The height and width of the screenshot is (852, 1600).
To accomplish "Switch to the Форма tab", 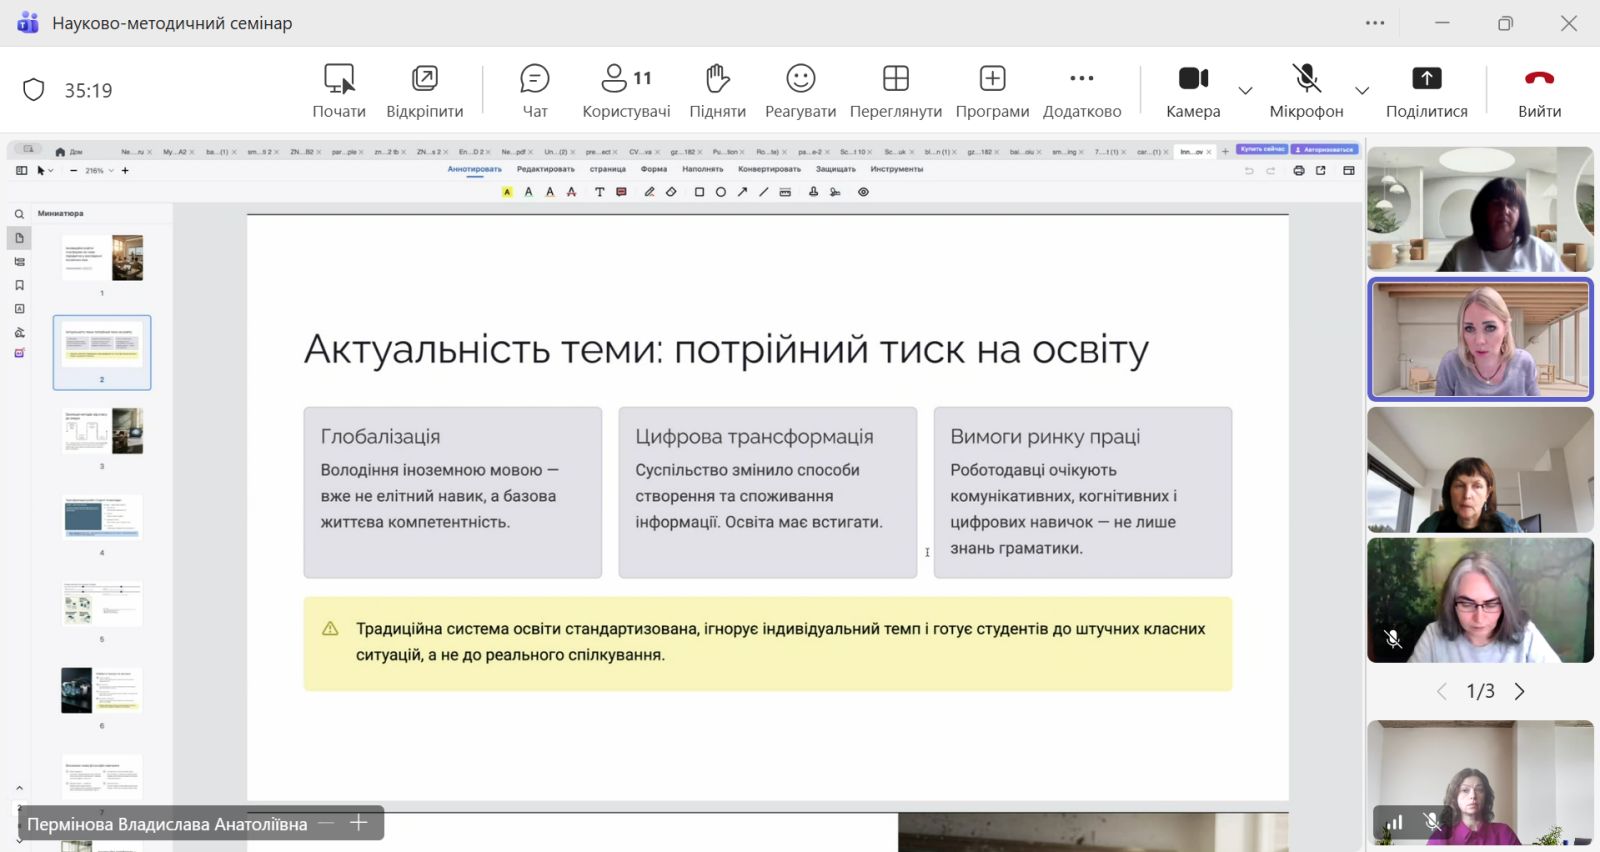I will (654, 169).
